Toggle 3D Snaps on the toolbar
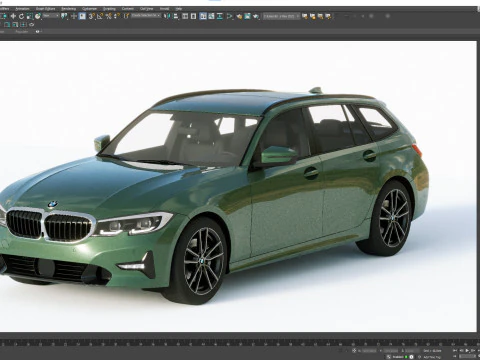Viewport: 480px width, 360px height. 91,16
